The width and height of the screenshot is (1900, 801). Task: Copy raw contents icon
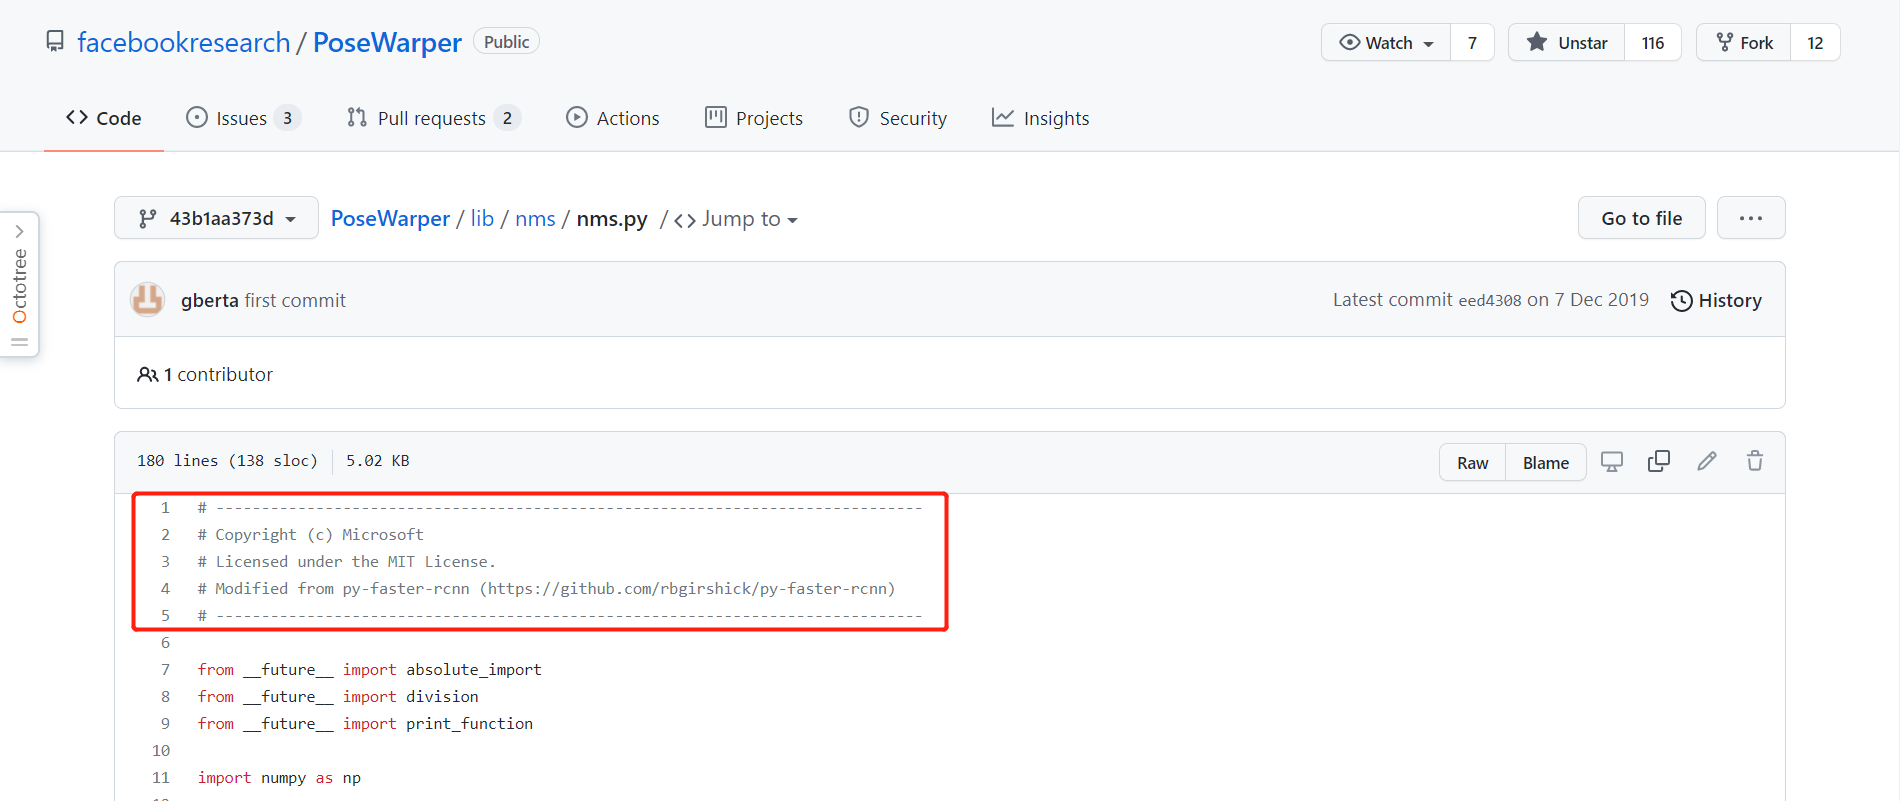pos(1659,461)
